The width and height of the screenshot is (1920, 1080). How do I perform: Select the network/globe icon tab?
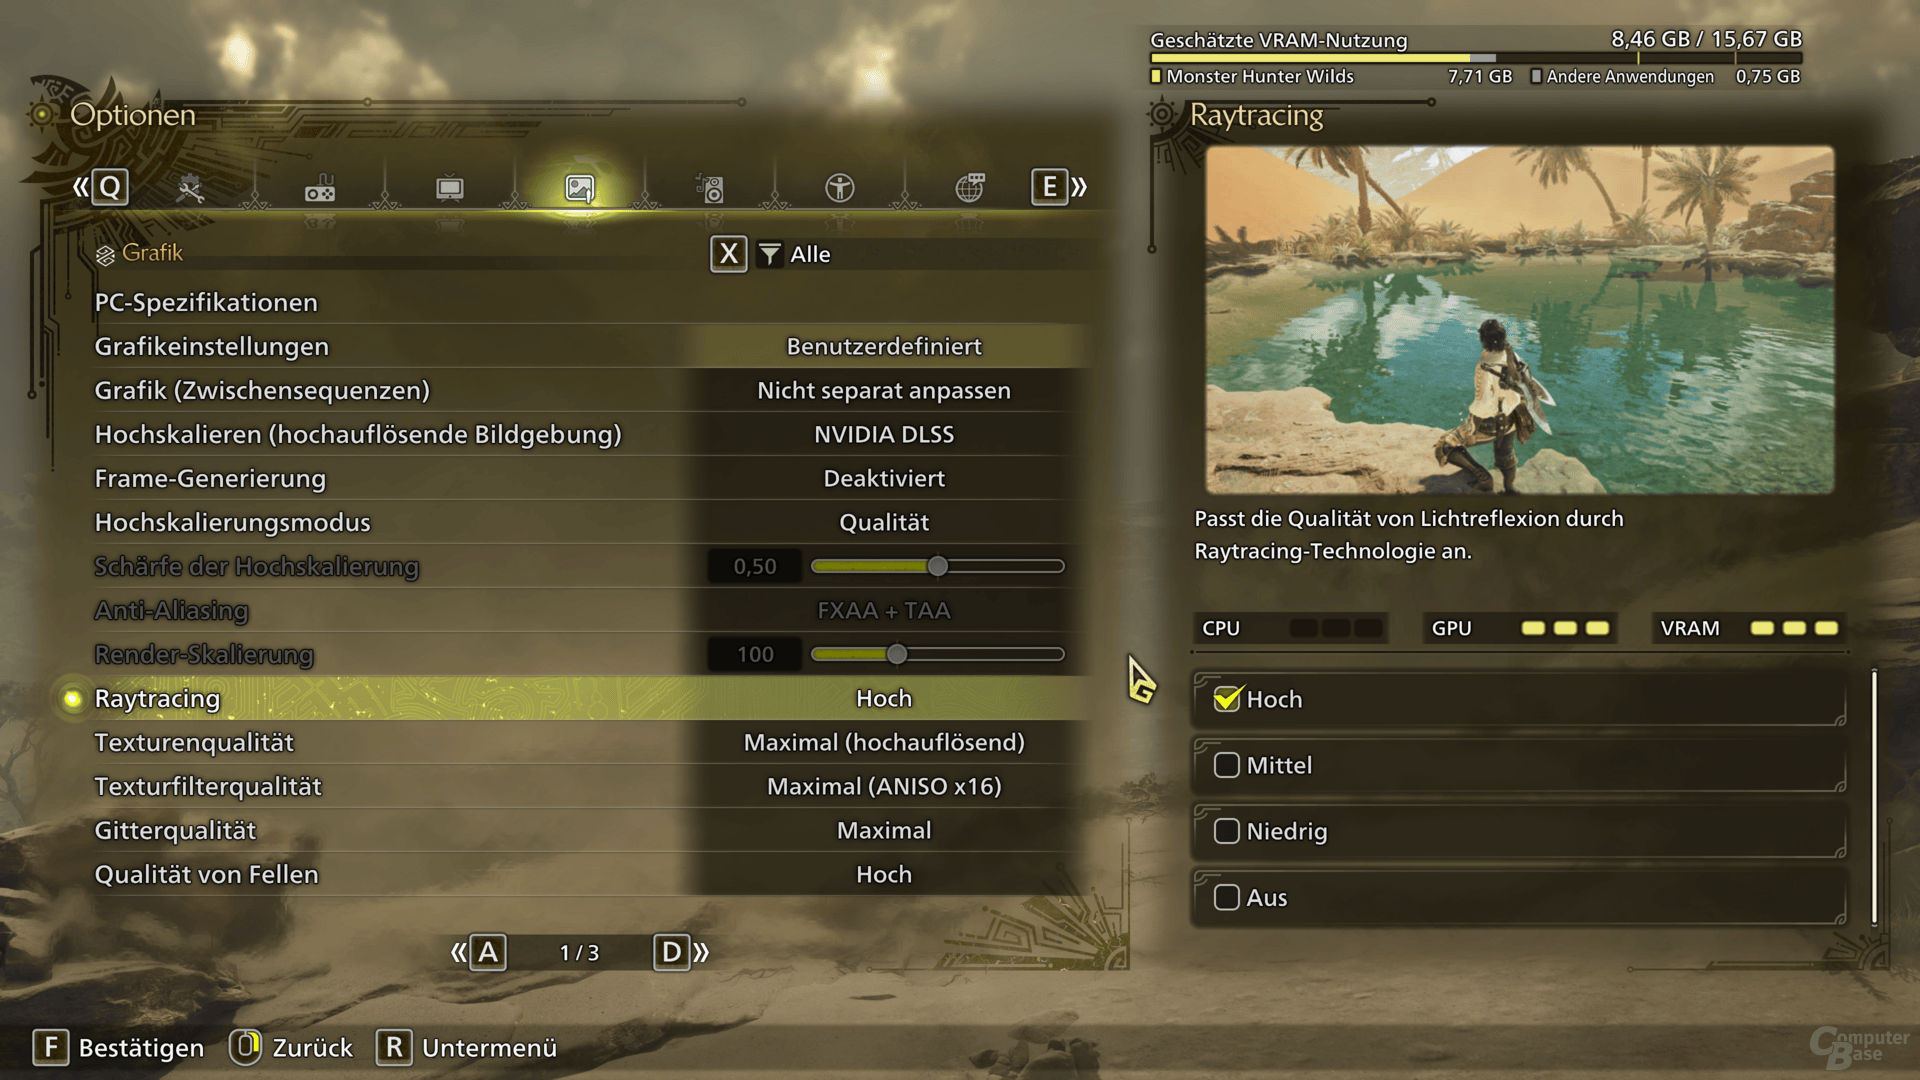point(972,185)
